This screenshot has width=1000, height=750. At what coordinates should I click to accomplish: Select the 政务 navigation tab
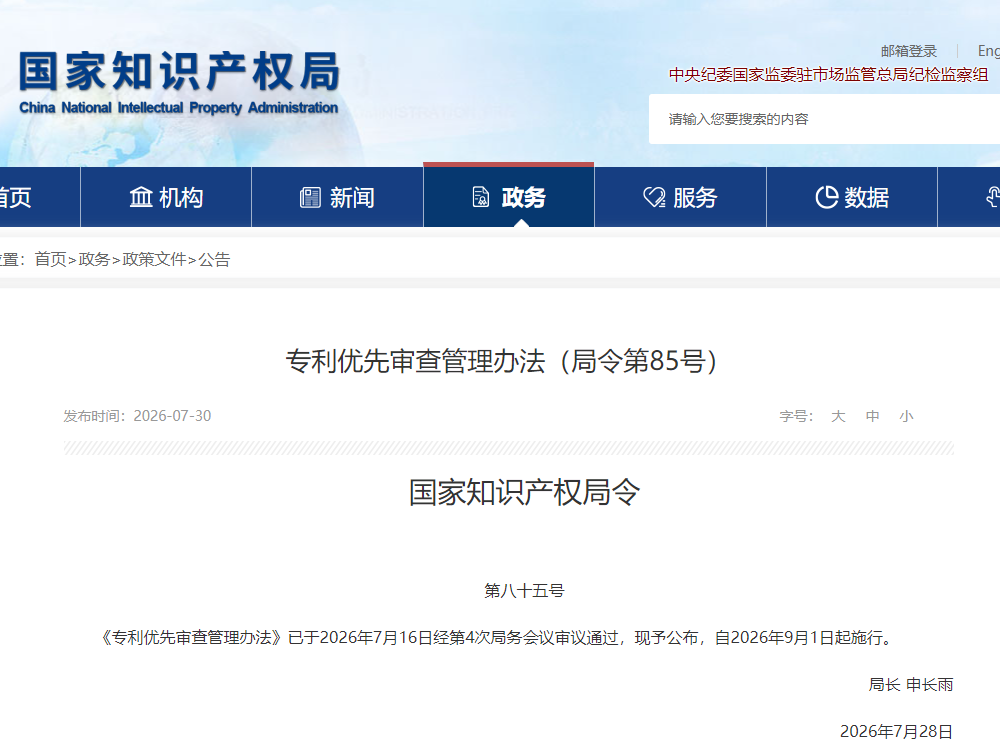coord(509,195)
